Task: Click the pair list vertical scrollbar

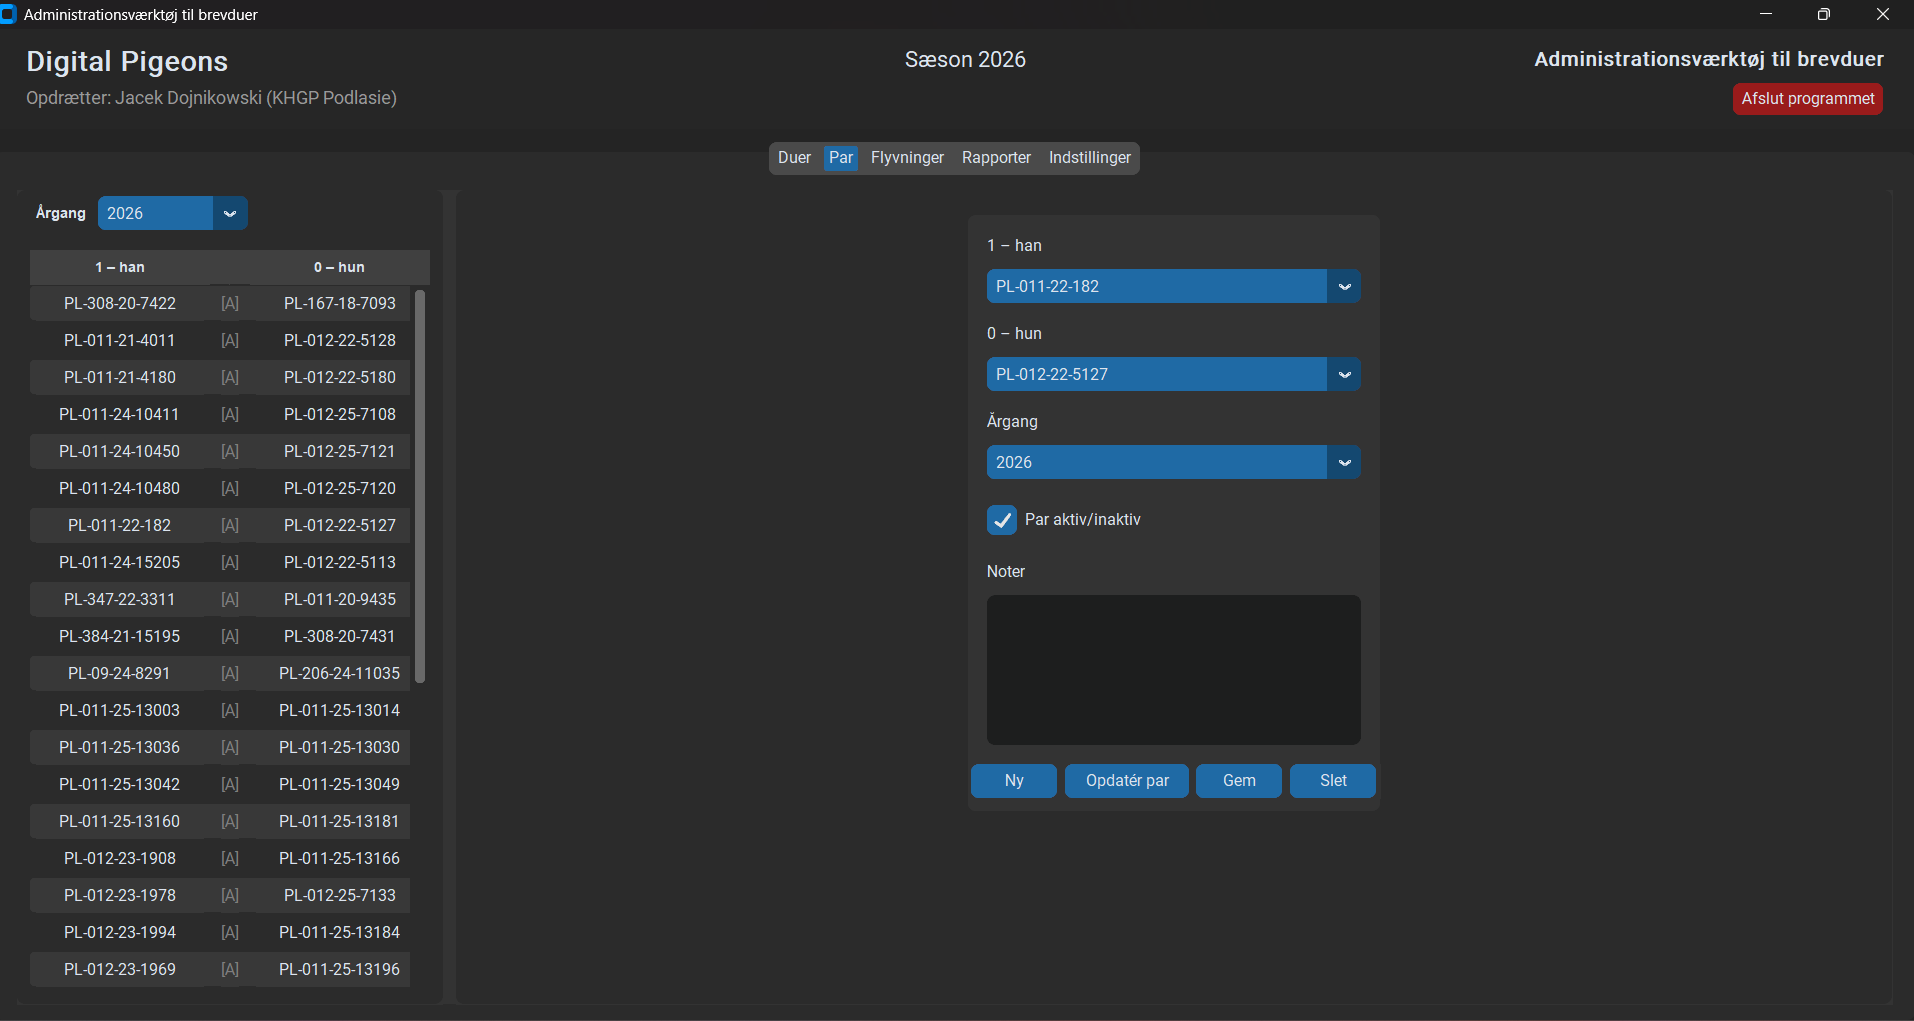Action: click(x=420, y=487)
